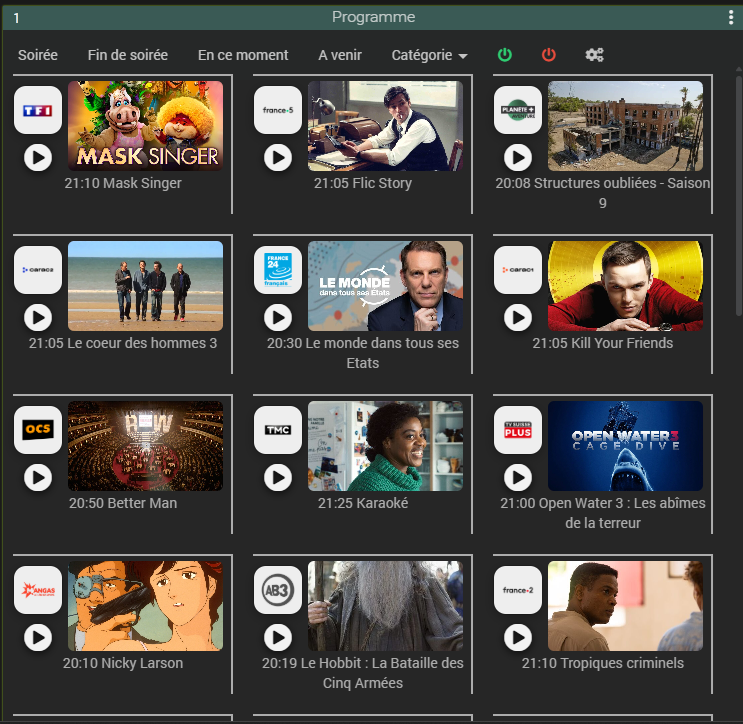Screen dimensions: 743x724
Task: Open the Le Hobbit thumbnail
Action: (385, 606)
